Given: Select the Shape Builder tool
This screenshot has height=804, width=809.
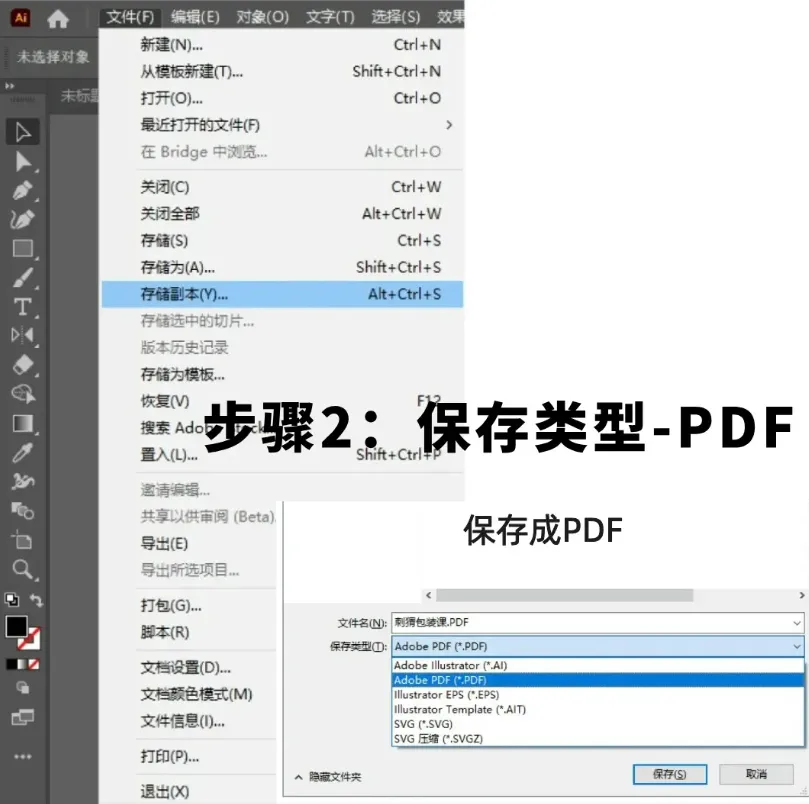Looking at the screenshot, I should [23, 394].
